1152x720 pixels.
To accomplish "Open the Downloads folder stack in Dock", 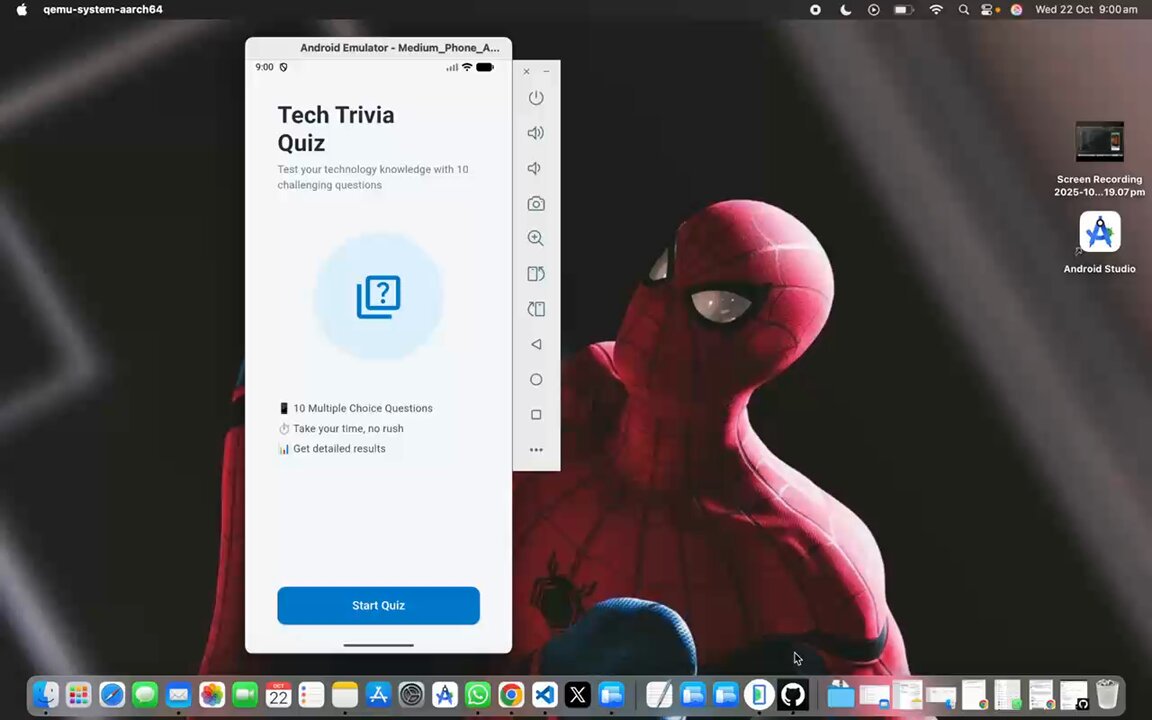I will click(840, 694).
